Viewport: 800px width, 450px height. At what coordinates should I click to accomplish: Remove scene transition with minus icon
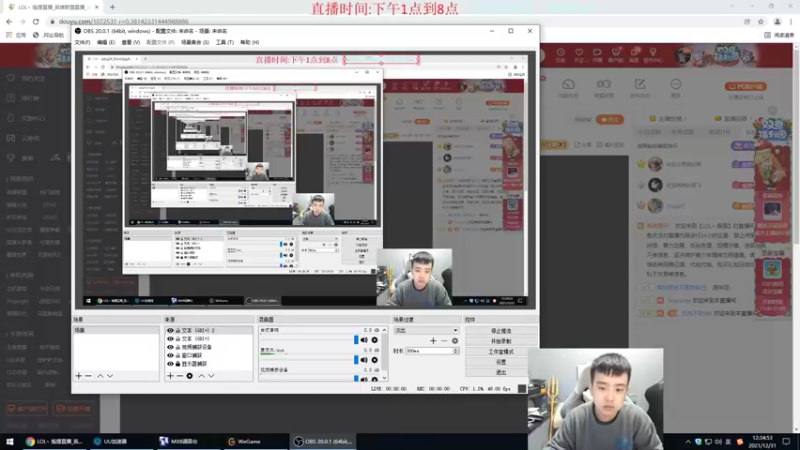[x=444, y=341]
